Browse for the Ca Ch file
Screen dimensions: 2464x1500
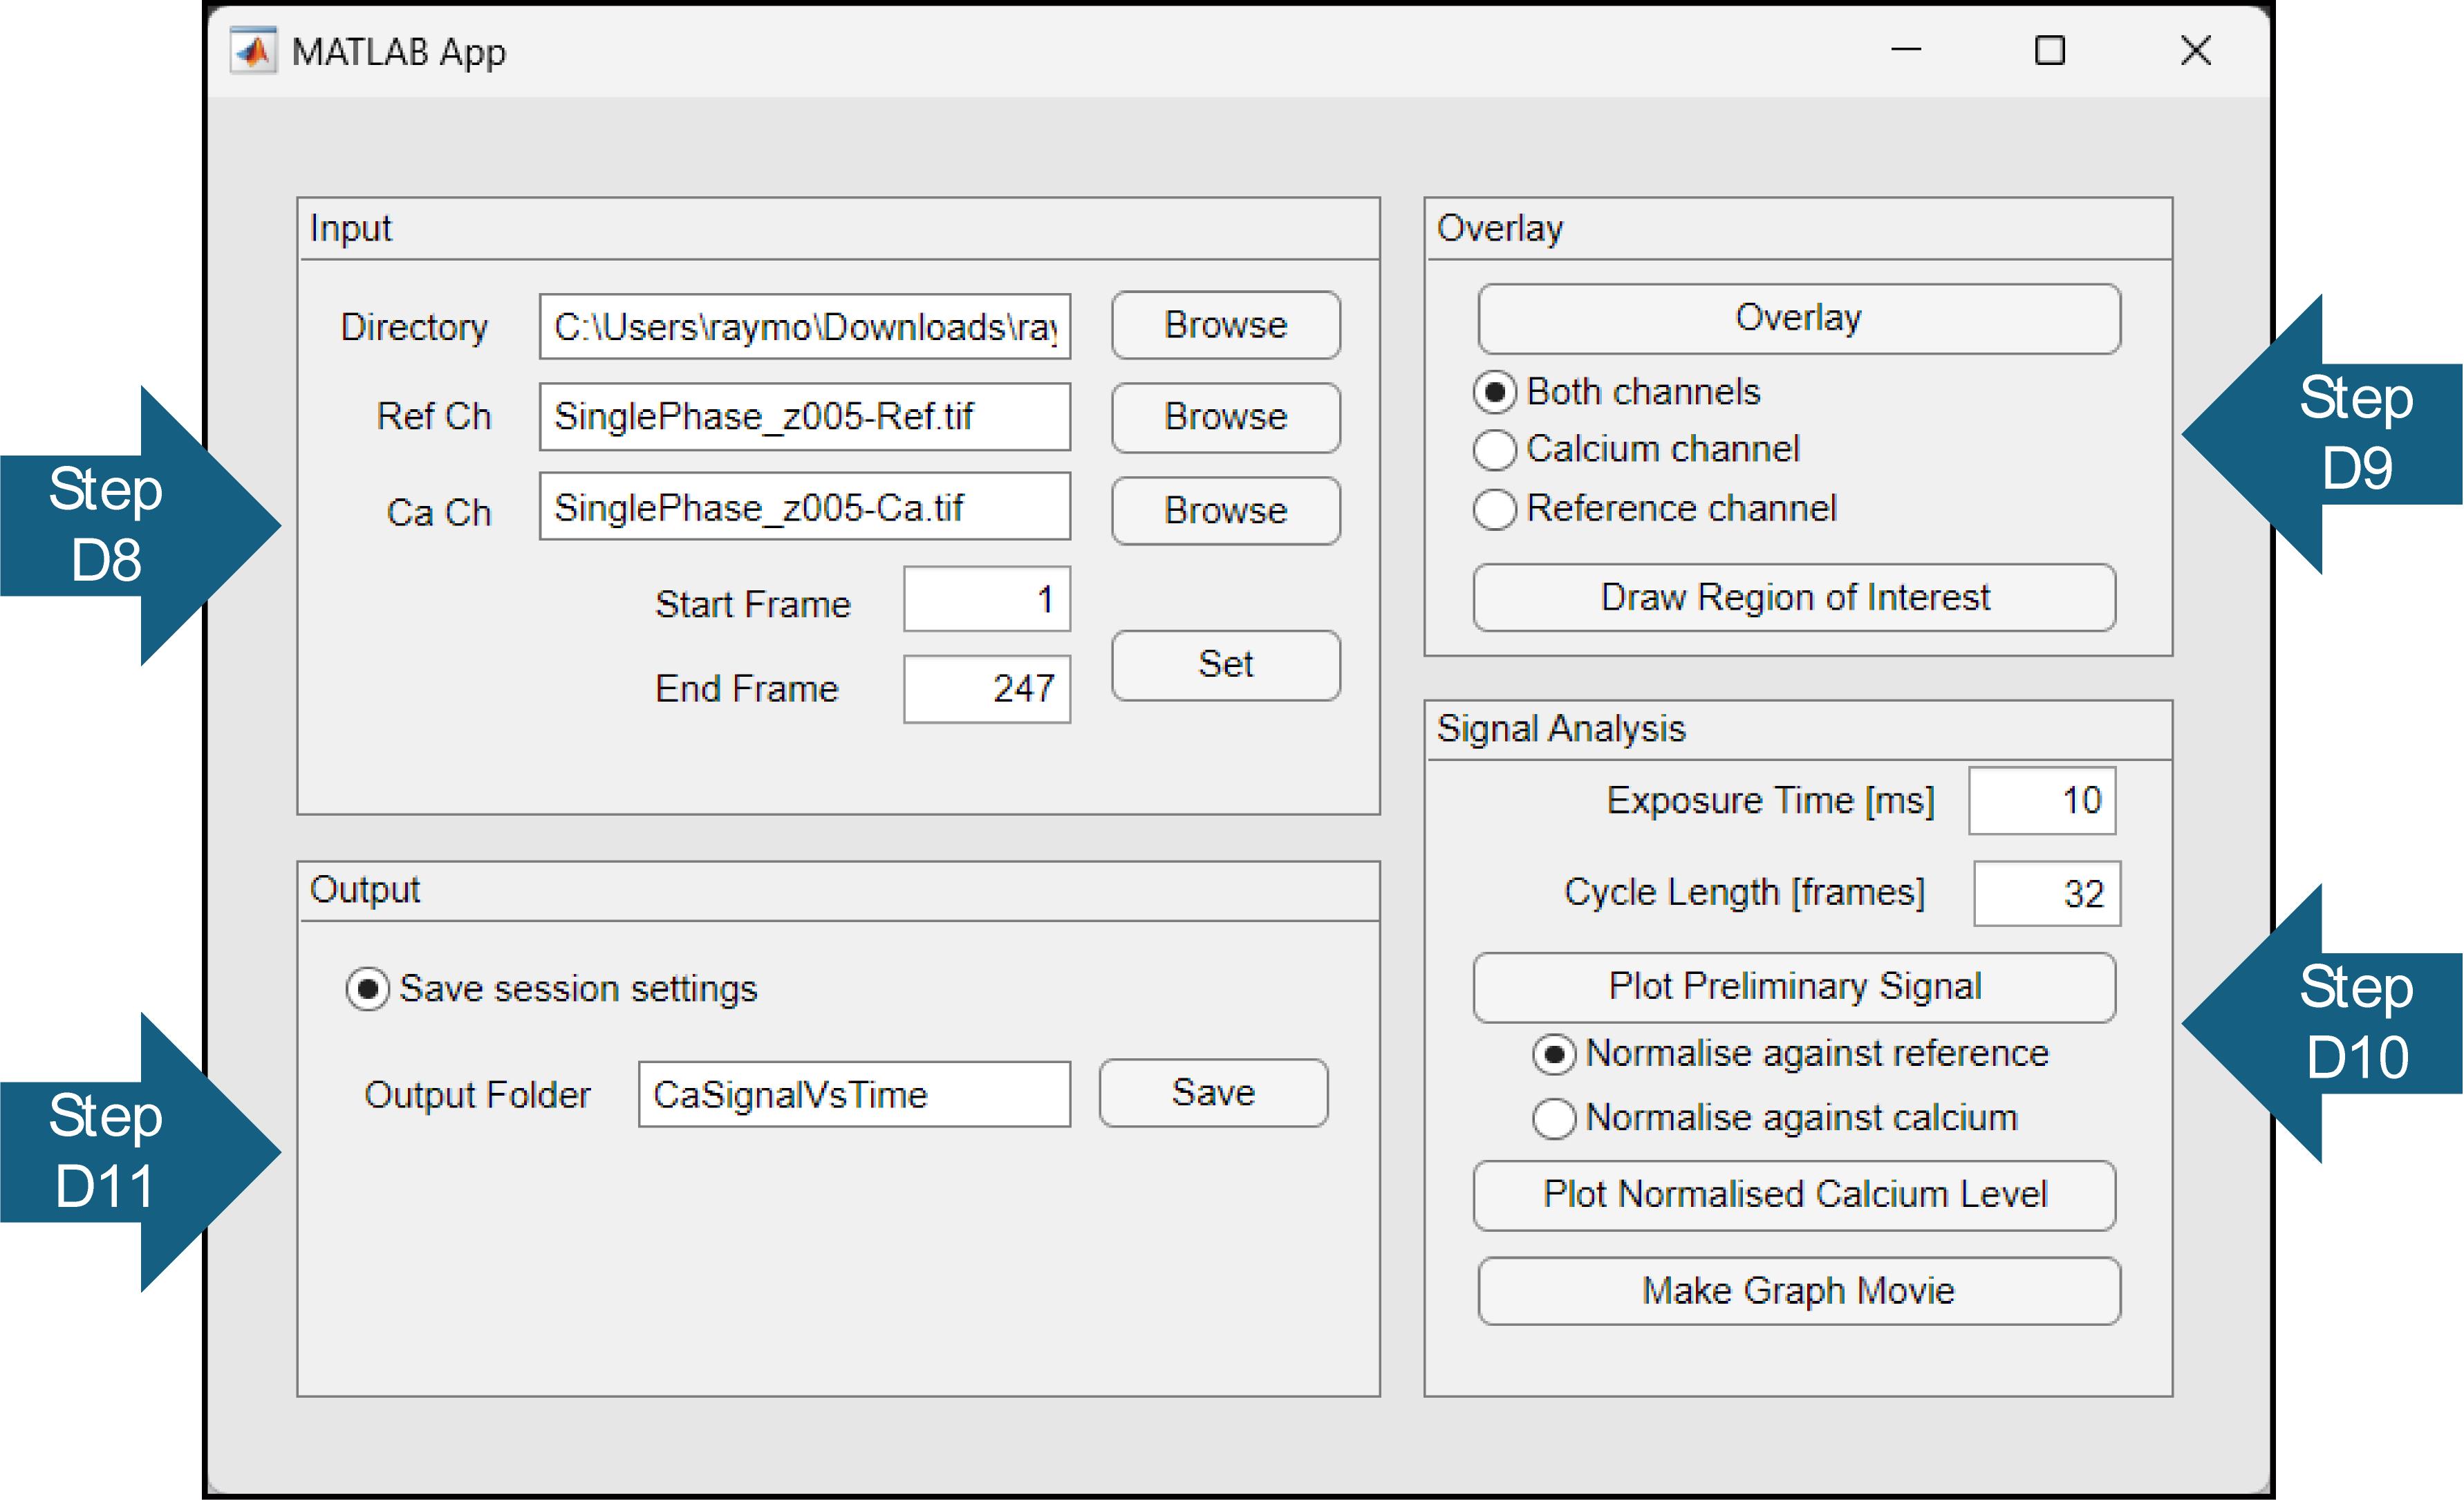click(x=1226, y=510)
